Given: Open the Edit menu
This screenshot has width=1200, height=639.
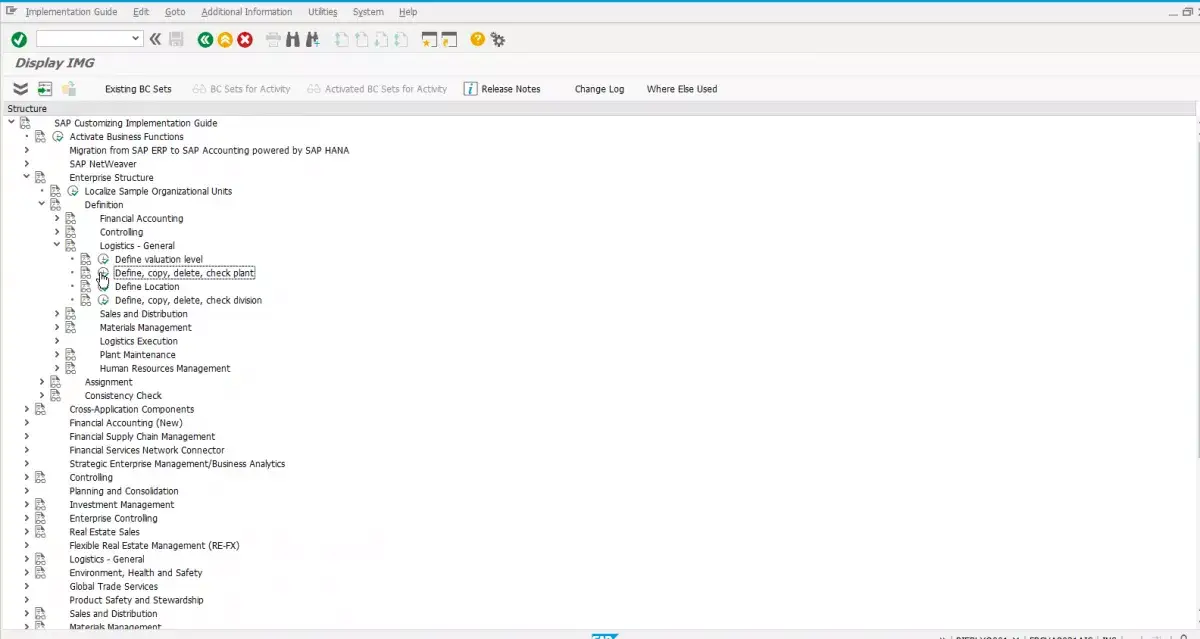Looking at the screenshot, I should (x=141, y=12).
